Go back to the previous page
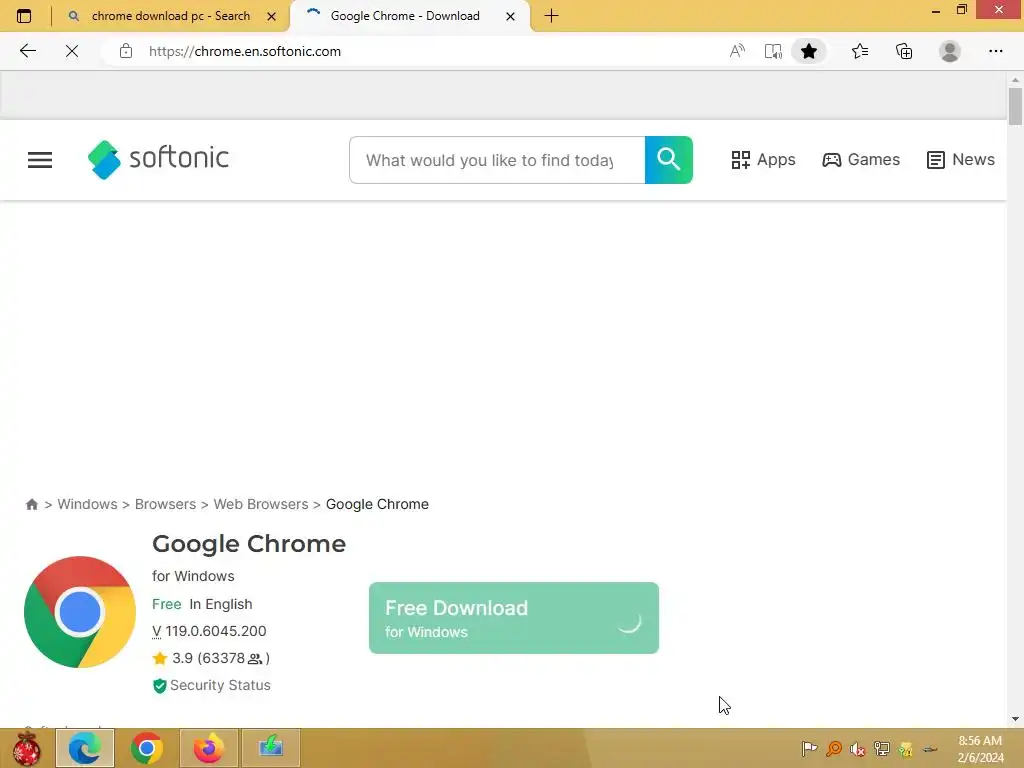Screen dimensions: 1024x768 coord(28,51)
